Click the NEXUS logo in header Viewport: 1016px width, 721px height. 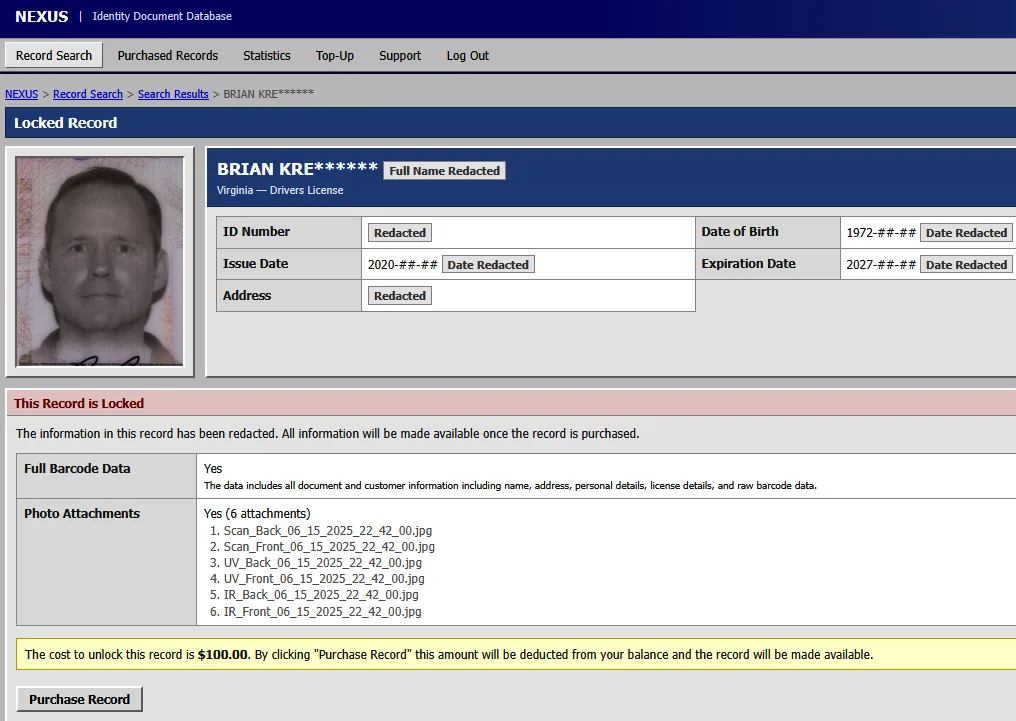pos(41,16)
